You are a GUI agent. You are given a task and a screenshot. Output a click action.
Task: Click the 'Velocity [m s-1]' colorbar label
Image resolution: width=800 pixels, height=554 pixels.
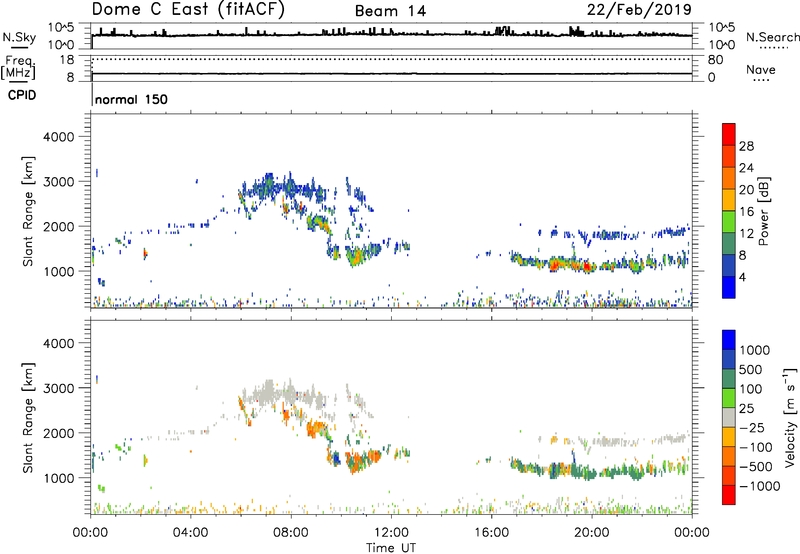[x=790, y=417]
